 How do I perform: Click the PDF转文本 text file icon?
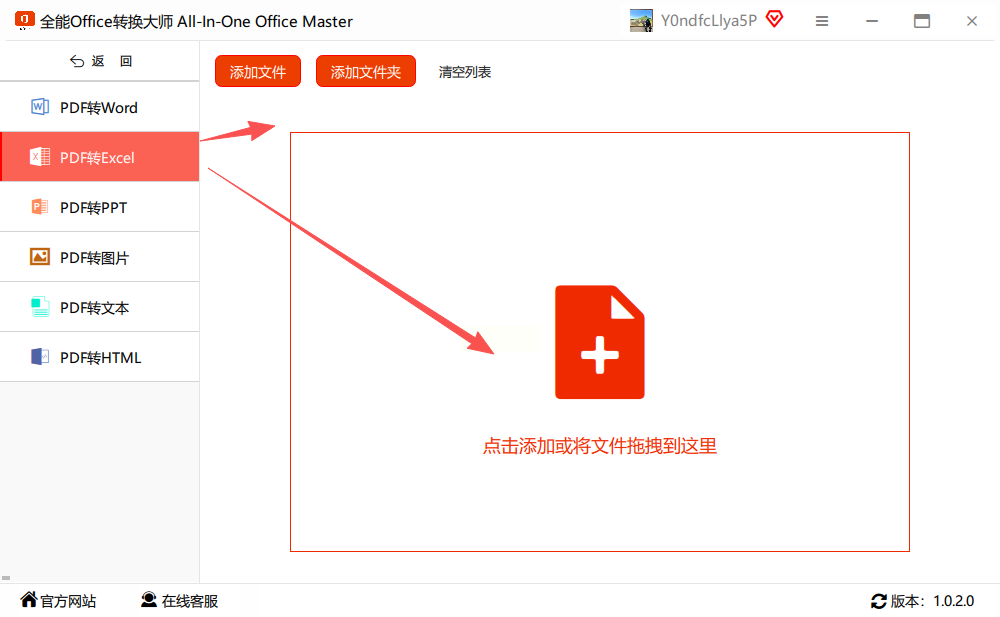click(40, 307)
